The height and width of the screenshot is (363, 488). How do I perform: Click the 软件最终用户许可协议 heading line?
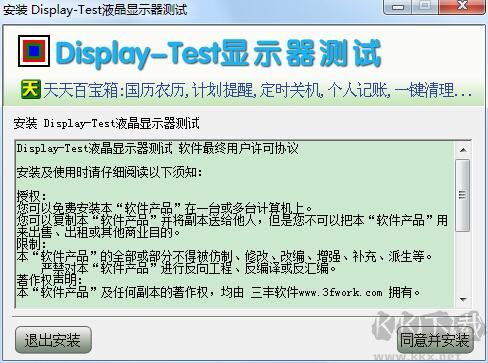pos(158,148)
